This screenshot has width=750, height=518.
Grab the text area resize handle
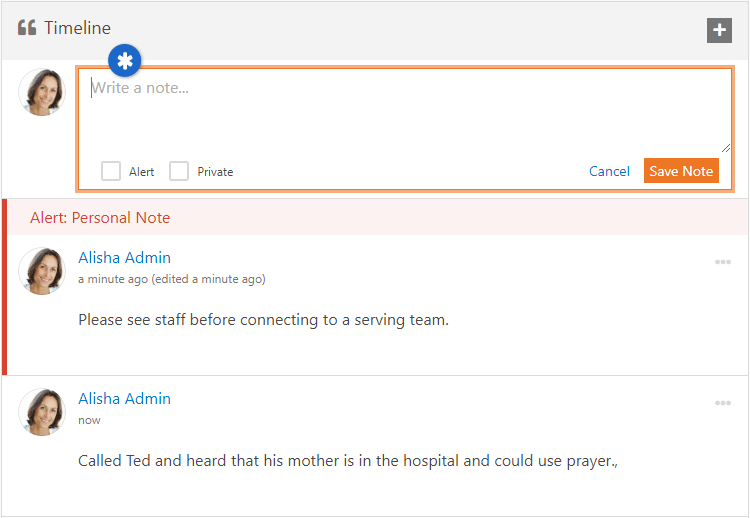(x=726, y=148)
